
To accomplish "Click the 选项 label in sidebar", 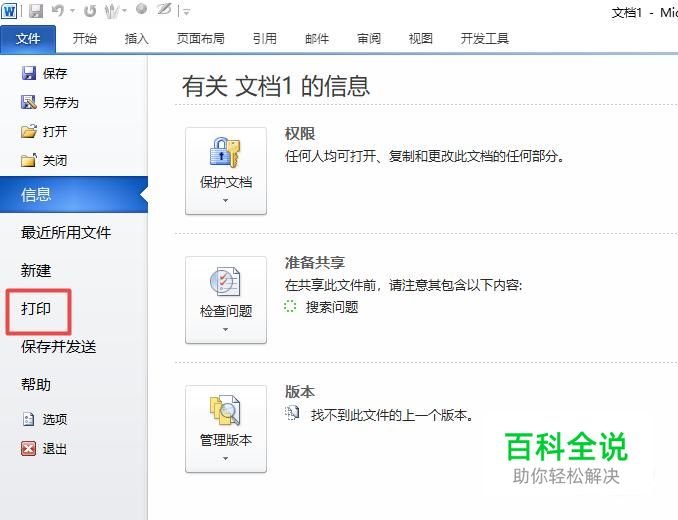I will pos(55,419).
